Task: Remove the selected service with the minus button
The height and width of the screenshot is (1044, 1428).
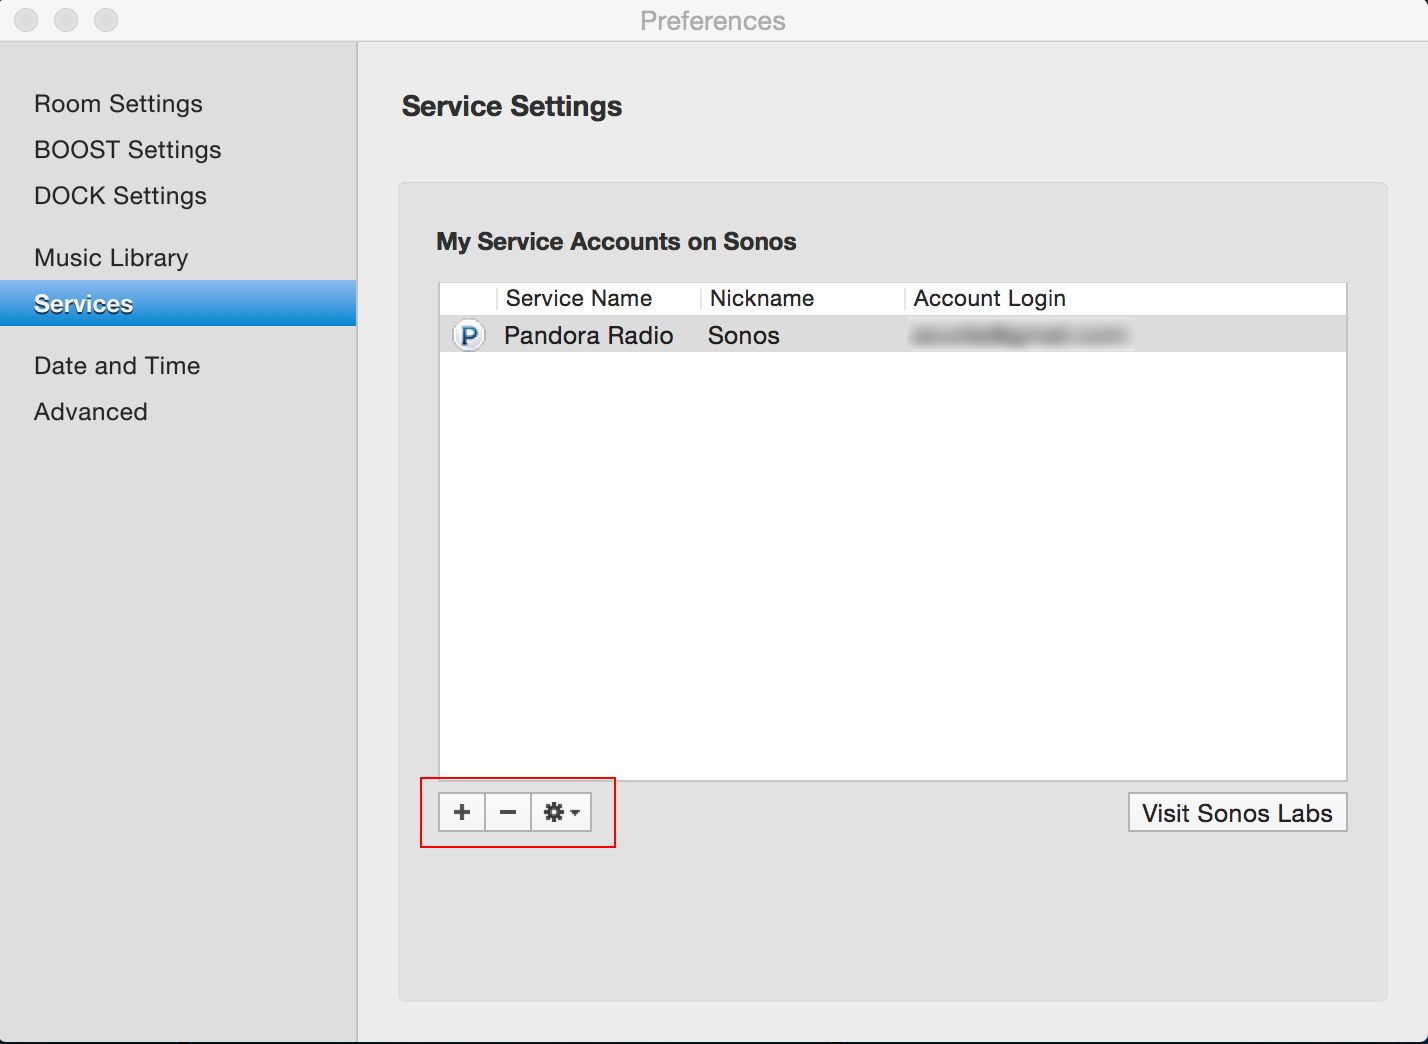Action: click(508, 812)
